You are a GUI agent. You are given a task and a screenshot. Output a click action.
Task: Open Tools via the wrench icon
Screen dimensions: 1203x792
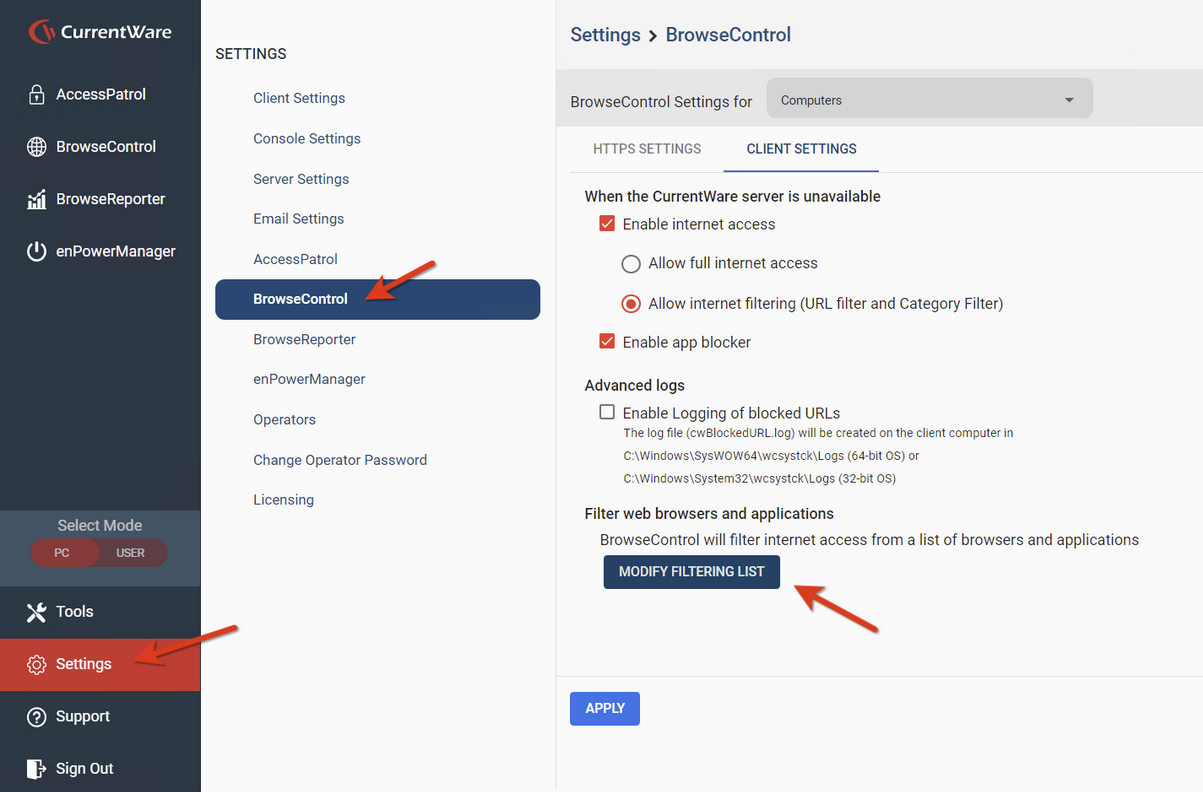[x=37, y=612]
